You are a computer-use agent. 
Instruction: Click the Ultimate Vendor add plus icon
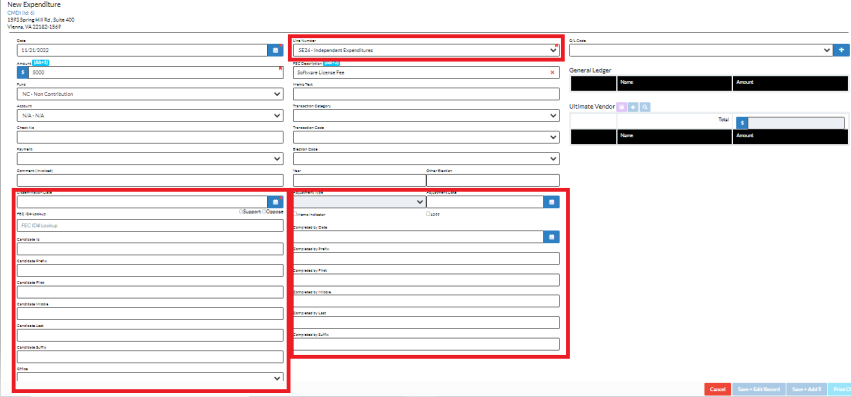tap(633, 108)
